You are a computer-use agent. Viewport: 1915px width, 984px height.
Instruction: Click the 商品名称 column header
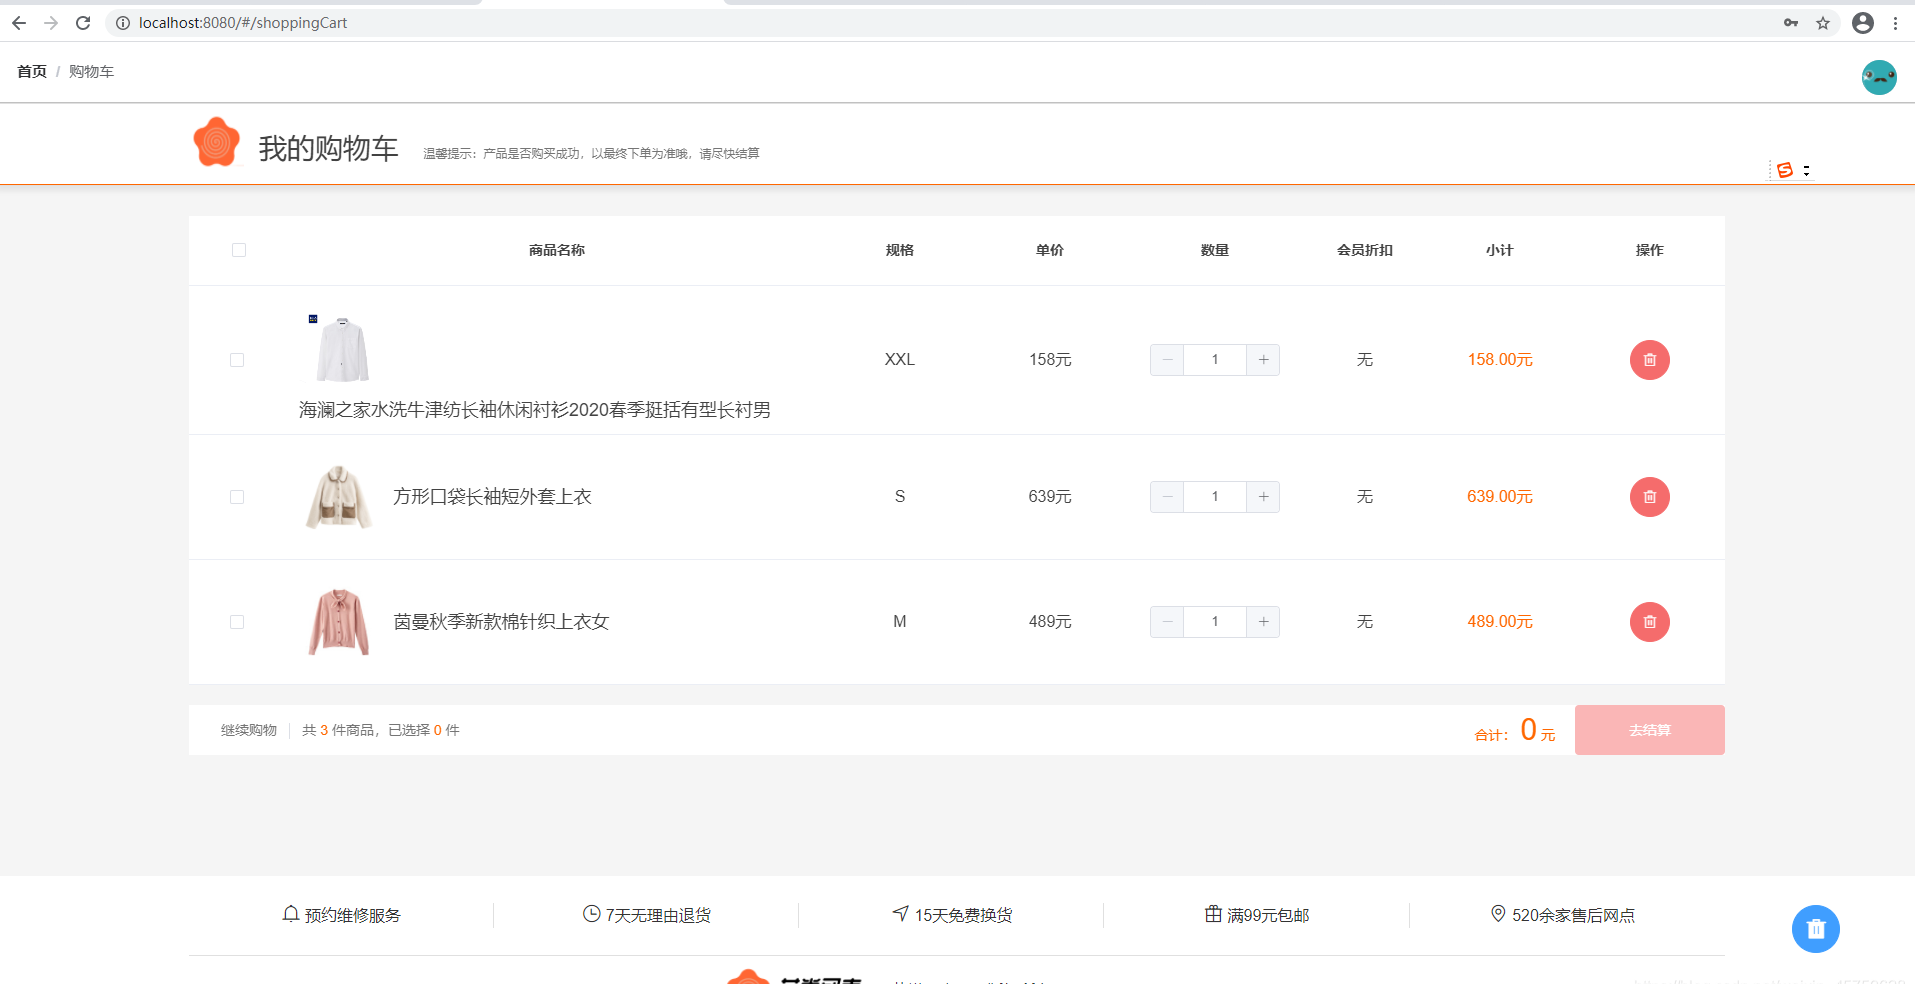click(x=557, y=250)
